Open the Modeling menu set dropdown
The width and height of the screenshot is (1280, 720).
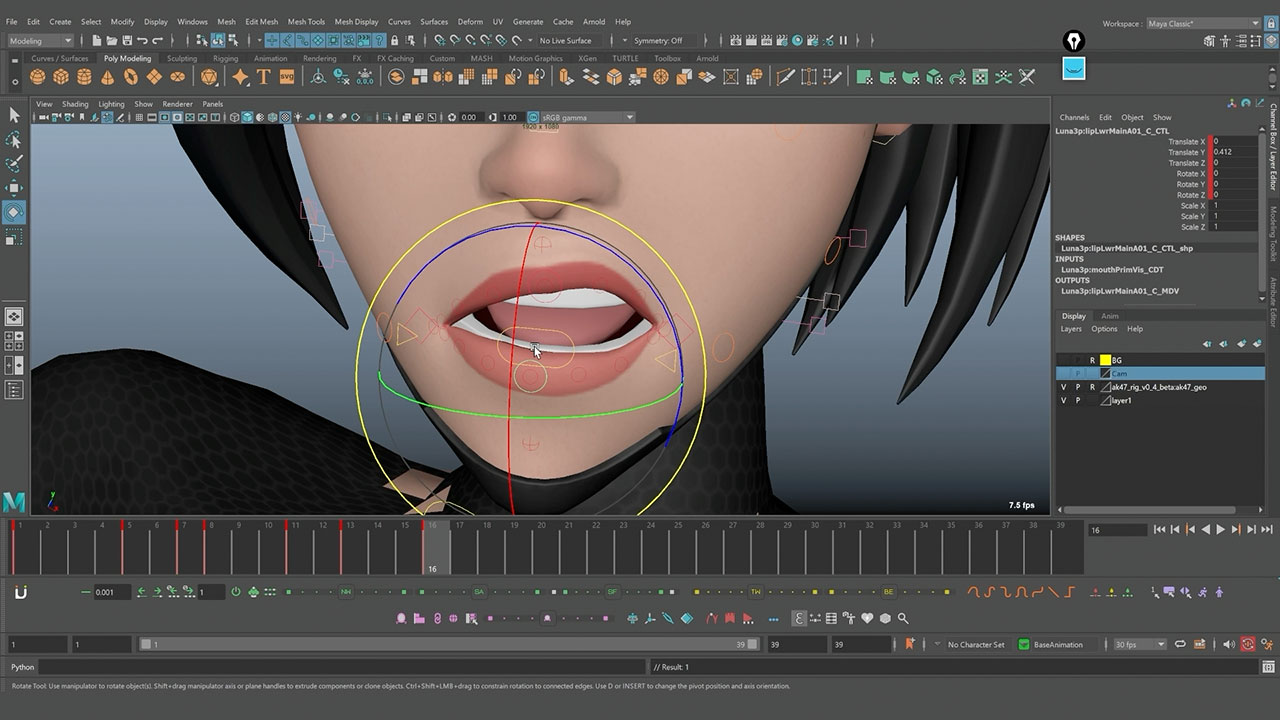coord(41,41)
